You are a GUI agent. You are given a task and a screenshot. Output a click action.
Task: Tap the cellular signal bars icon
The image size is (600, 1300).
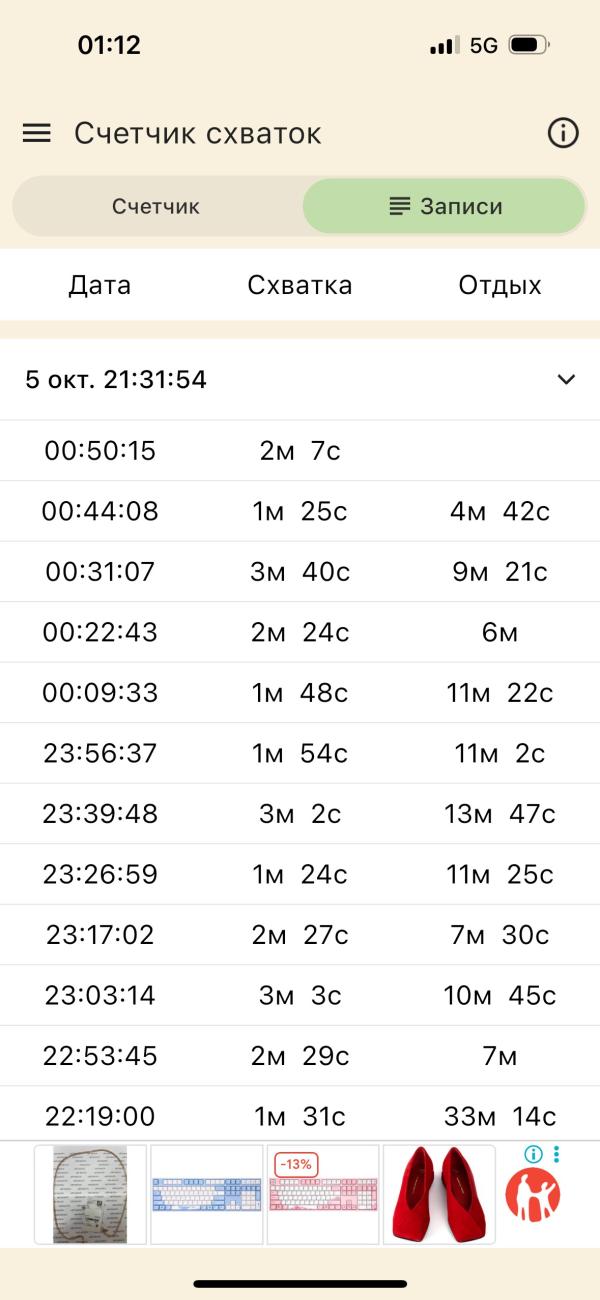pyautogui.click(x=444, y=45)
